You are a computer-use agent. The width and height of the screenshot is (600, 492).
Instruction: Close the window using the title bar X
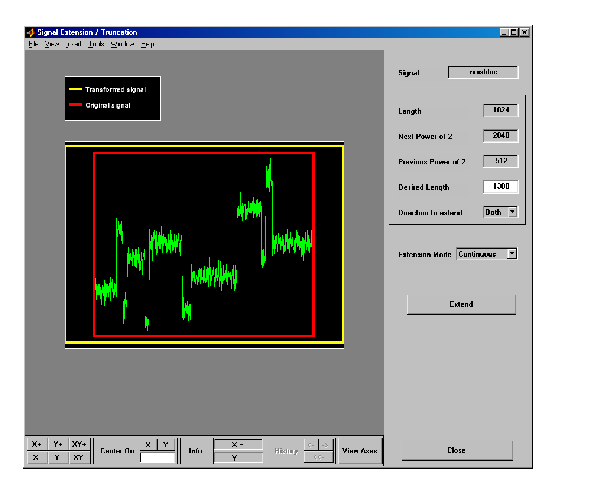(x=525, y=33)
